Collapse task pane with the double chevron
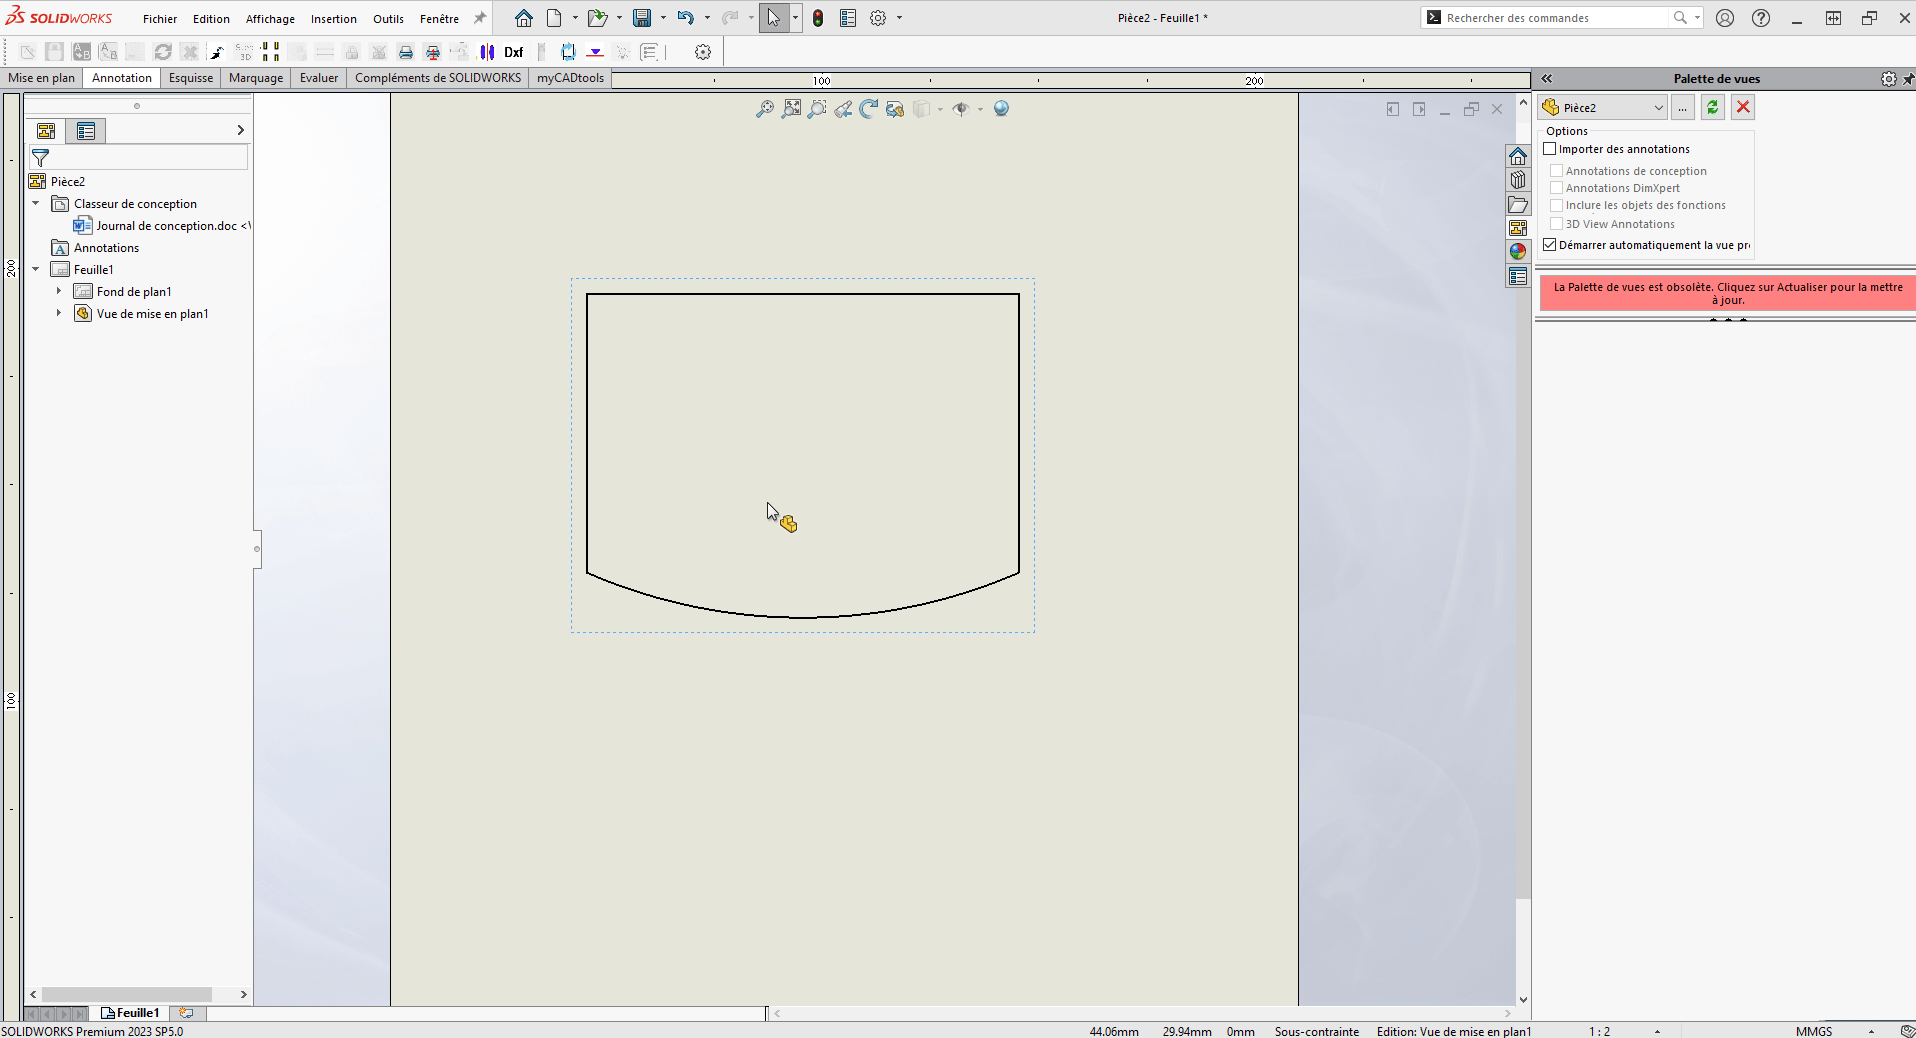The width and height of the screenshot is (1916, 1038). pyautogui.click(x=1547, y=79)
